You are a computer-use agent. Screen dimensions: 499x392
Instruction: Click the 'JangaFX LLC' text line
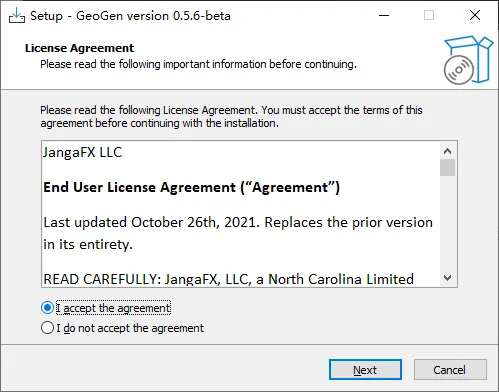click(x=83, y=152)
